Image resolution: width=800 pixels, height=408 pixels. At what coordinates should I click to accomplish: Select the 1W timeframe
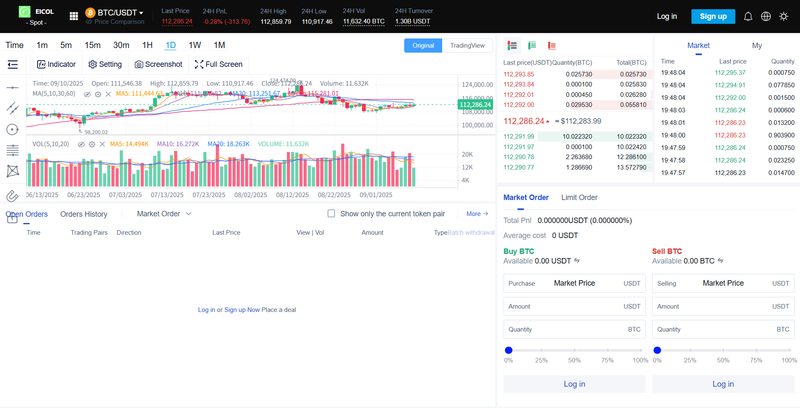[x=195, y=45]
